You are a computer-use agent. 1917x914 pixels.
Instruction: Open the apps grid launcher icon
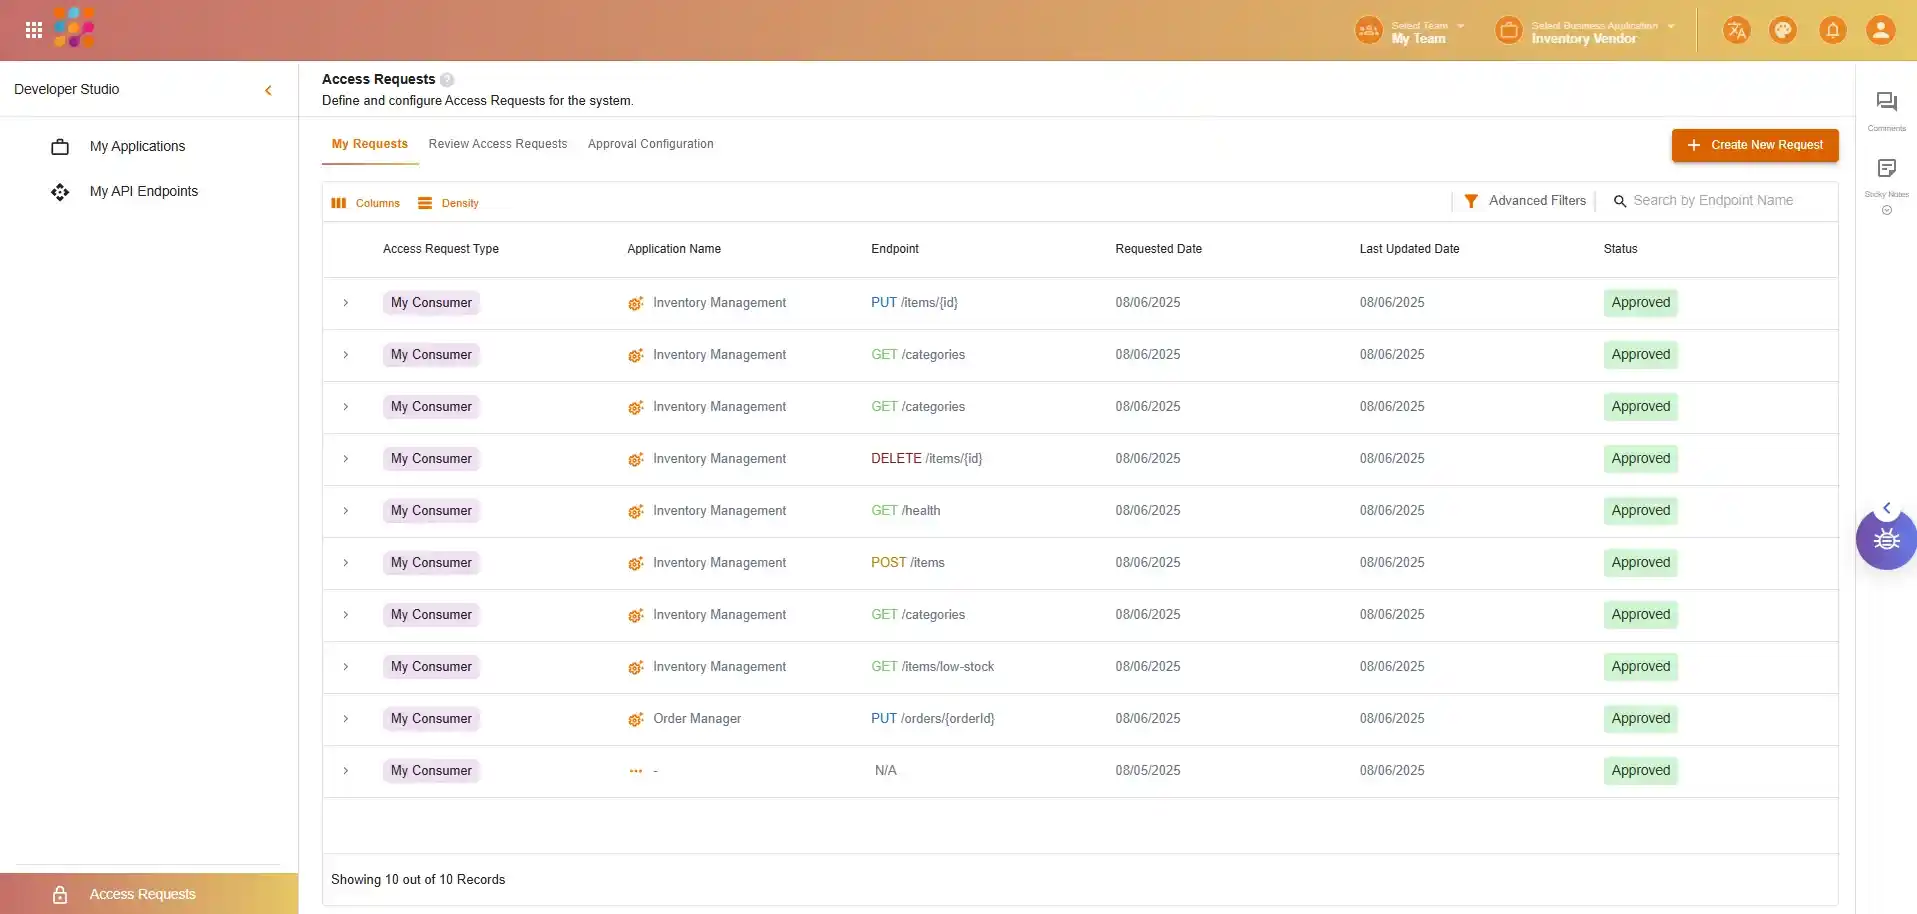pyautogui.click(x=33, y=30)
